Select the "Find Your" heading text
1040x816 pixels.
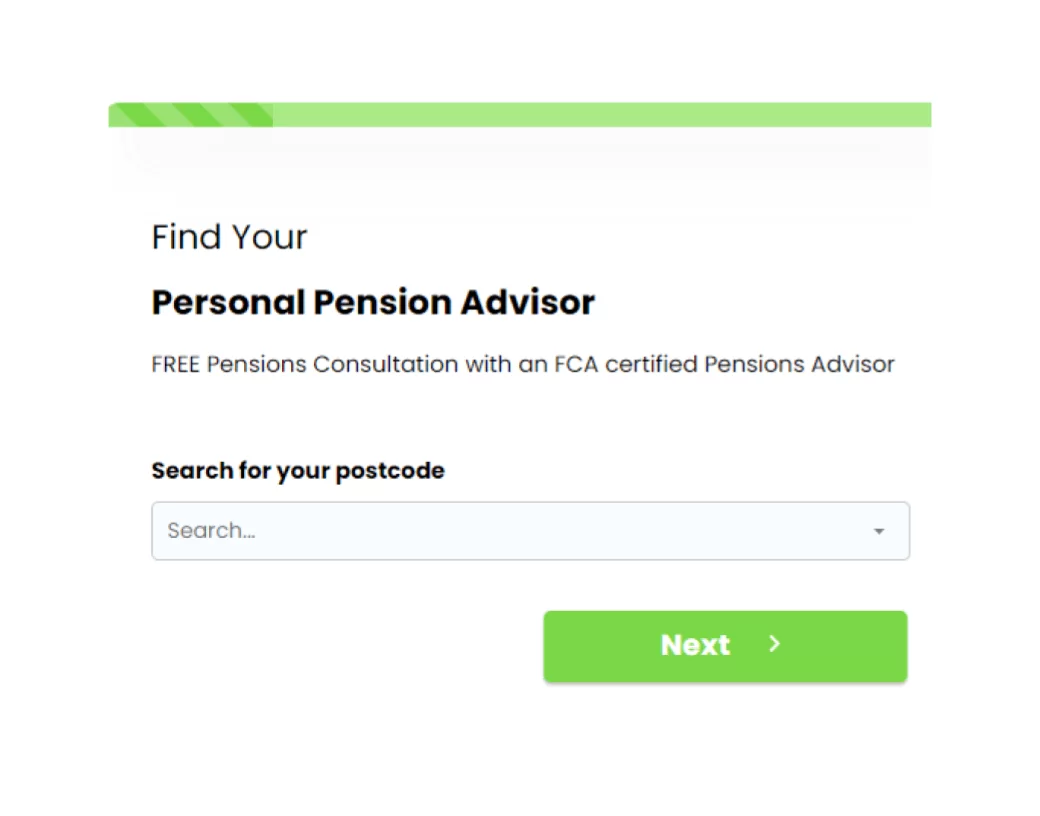coord(229,237)
